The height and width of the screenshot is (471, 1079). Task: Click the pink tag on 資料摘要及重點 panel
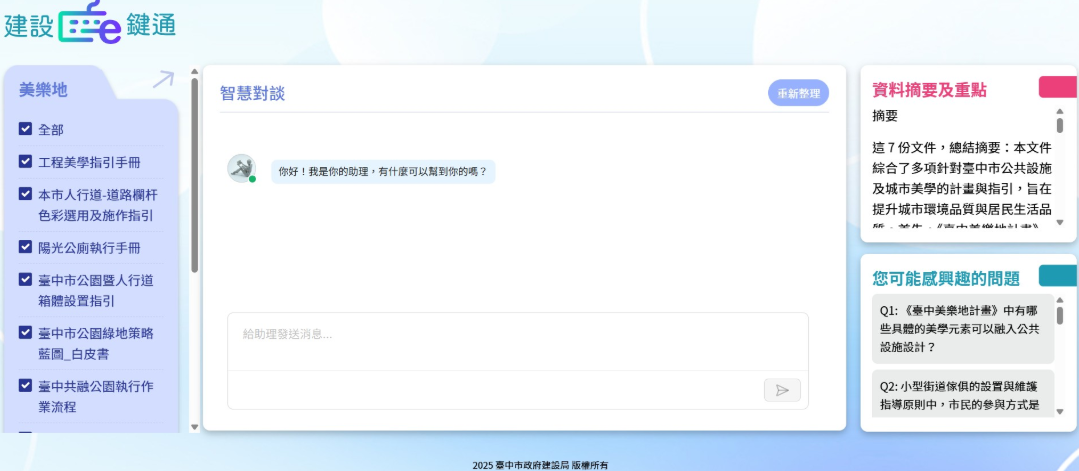[x=1057, y=87]
